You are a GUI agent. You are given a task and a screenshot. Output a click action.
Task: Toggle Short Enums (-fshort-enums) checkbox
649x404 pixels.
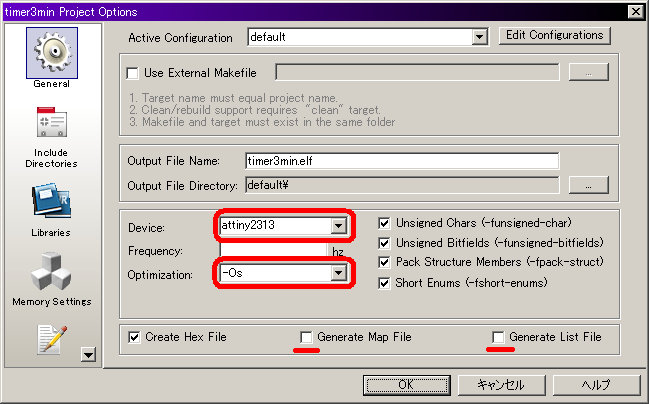click(x=384, y=283)
